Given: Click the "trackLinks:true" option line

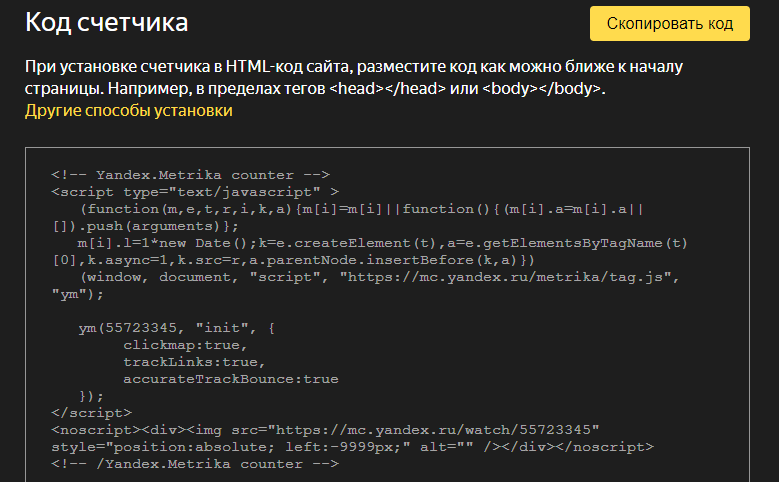Looking at the screenshot, I should 193,362.
